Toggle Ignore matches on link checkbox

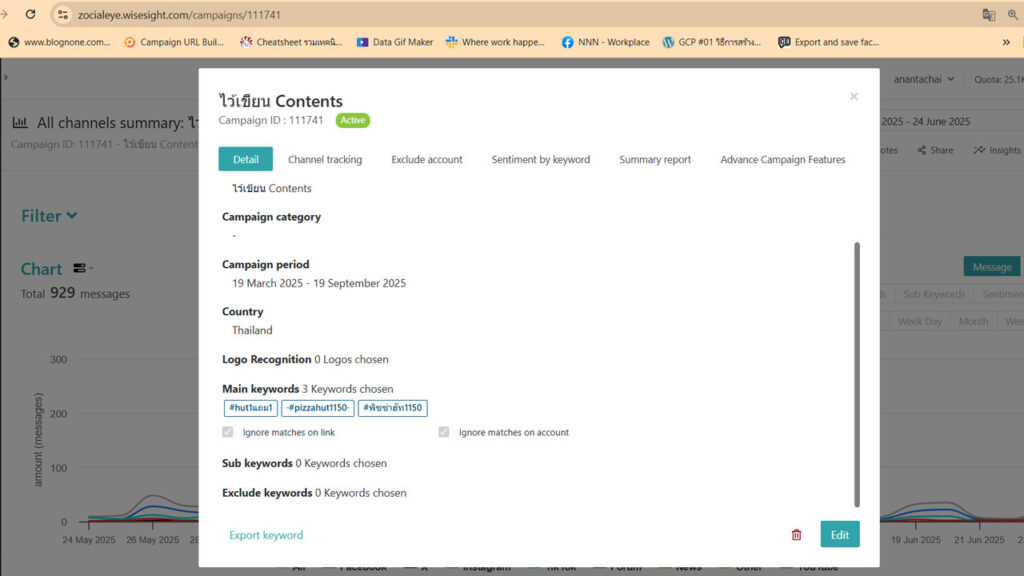(x=228, y=432)
